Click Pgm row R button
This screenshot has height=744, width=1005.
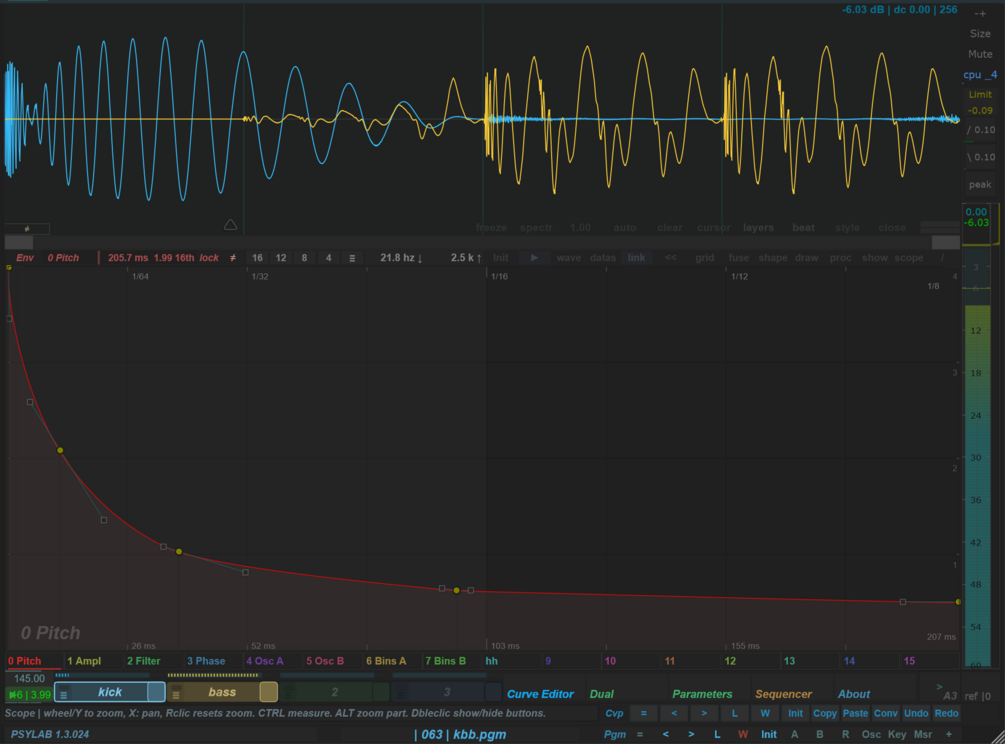pyautogui.click(x=845, y=734)
